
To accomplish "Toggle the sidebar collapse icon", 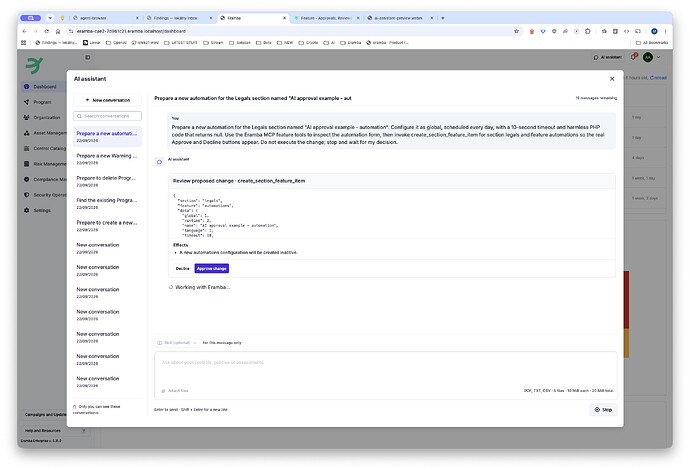I will coord(88,57).
